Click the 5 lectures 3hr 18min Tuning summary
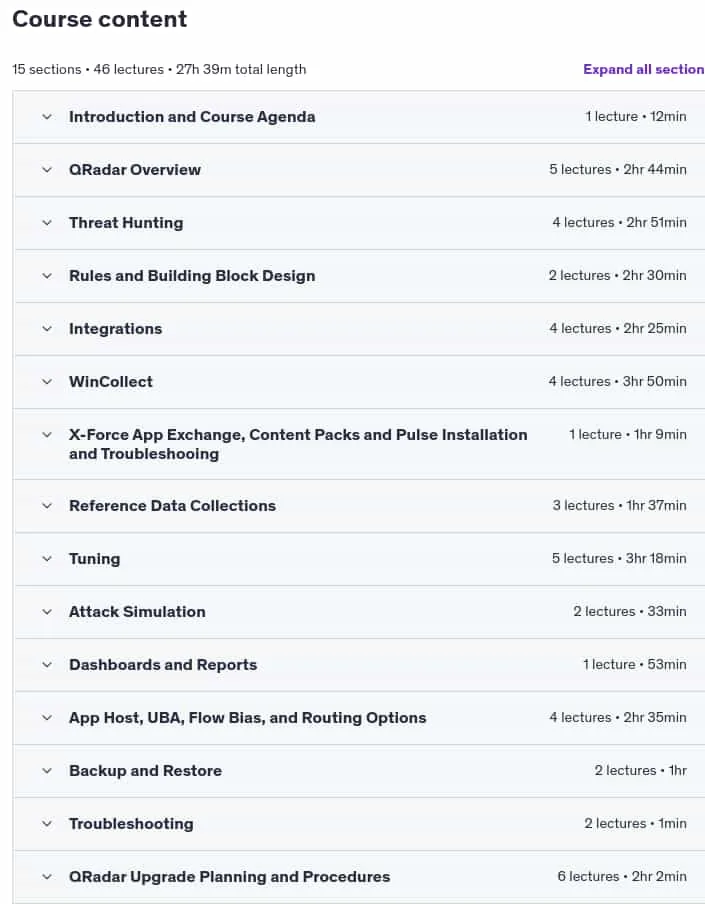705x904 pixels. coord(619,559)
